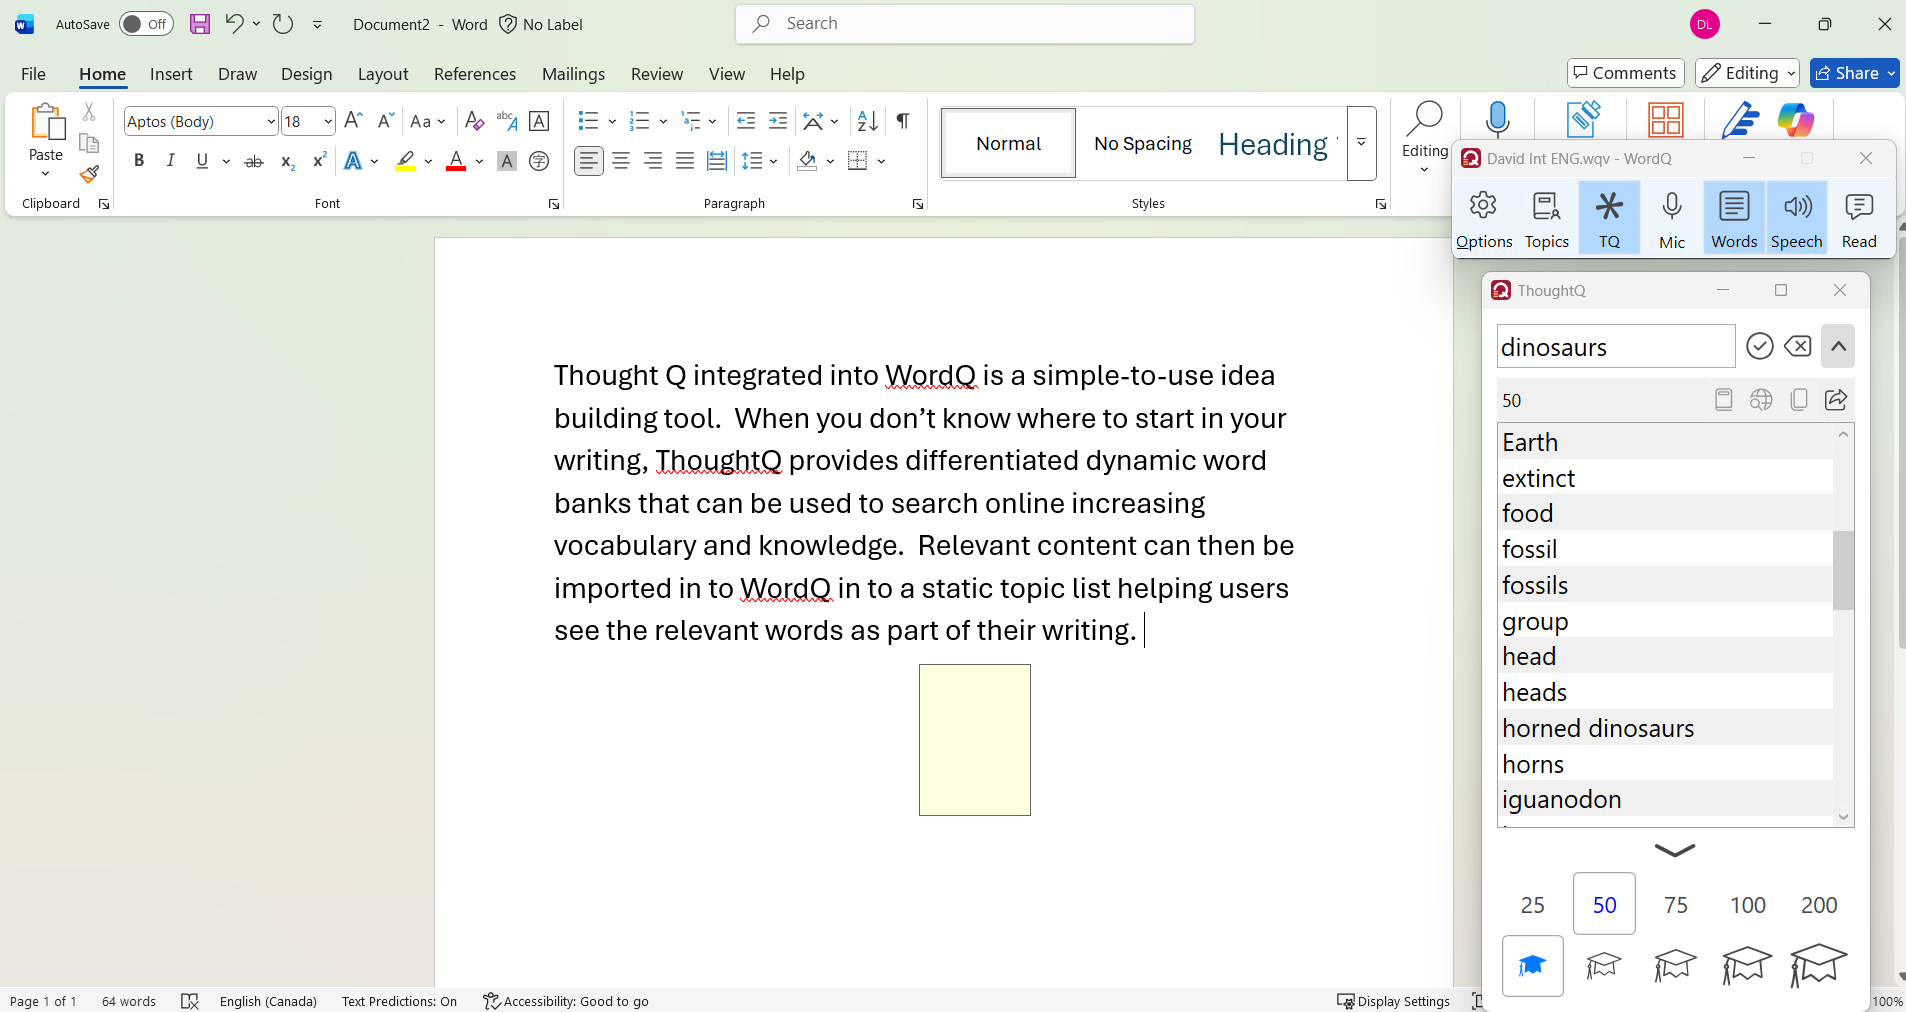The height and width of the screenshot is (1012, 1906).
Task: Open the font name dropdown
Action: click(x=270, y=121)
